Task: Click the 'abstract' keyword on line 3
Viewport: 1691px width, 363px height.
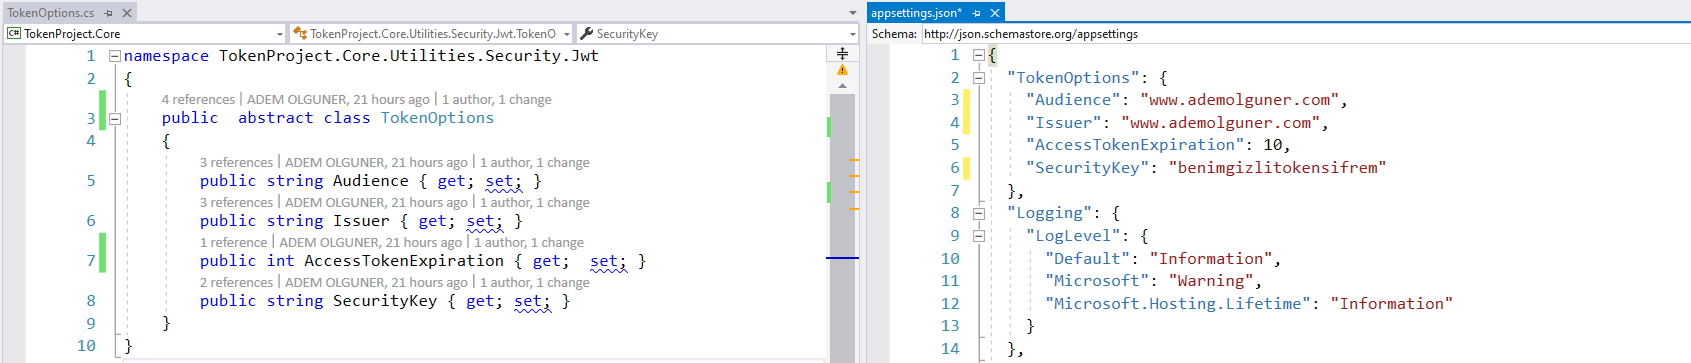Action: (x=275, y=118)
